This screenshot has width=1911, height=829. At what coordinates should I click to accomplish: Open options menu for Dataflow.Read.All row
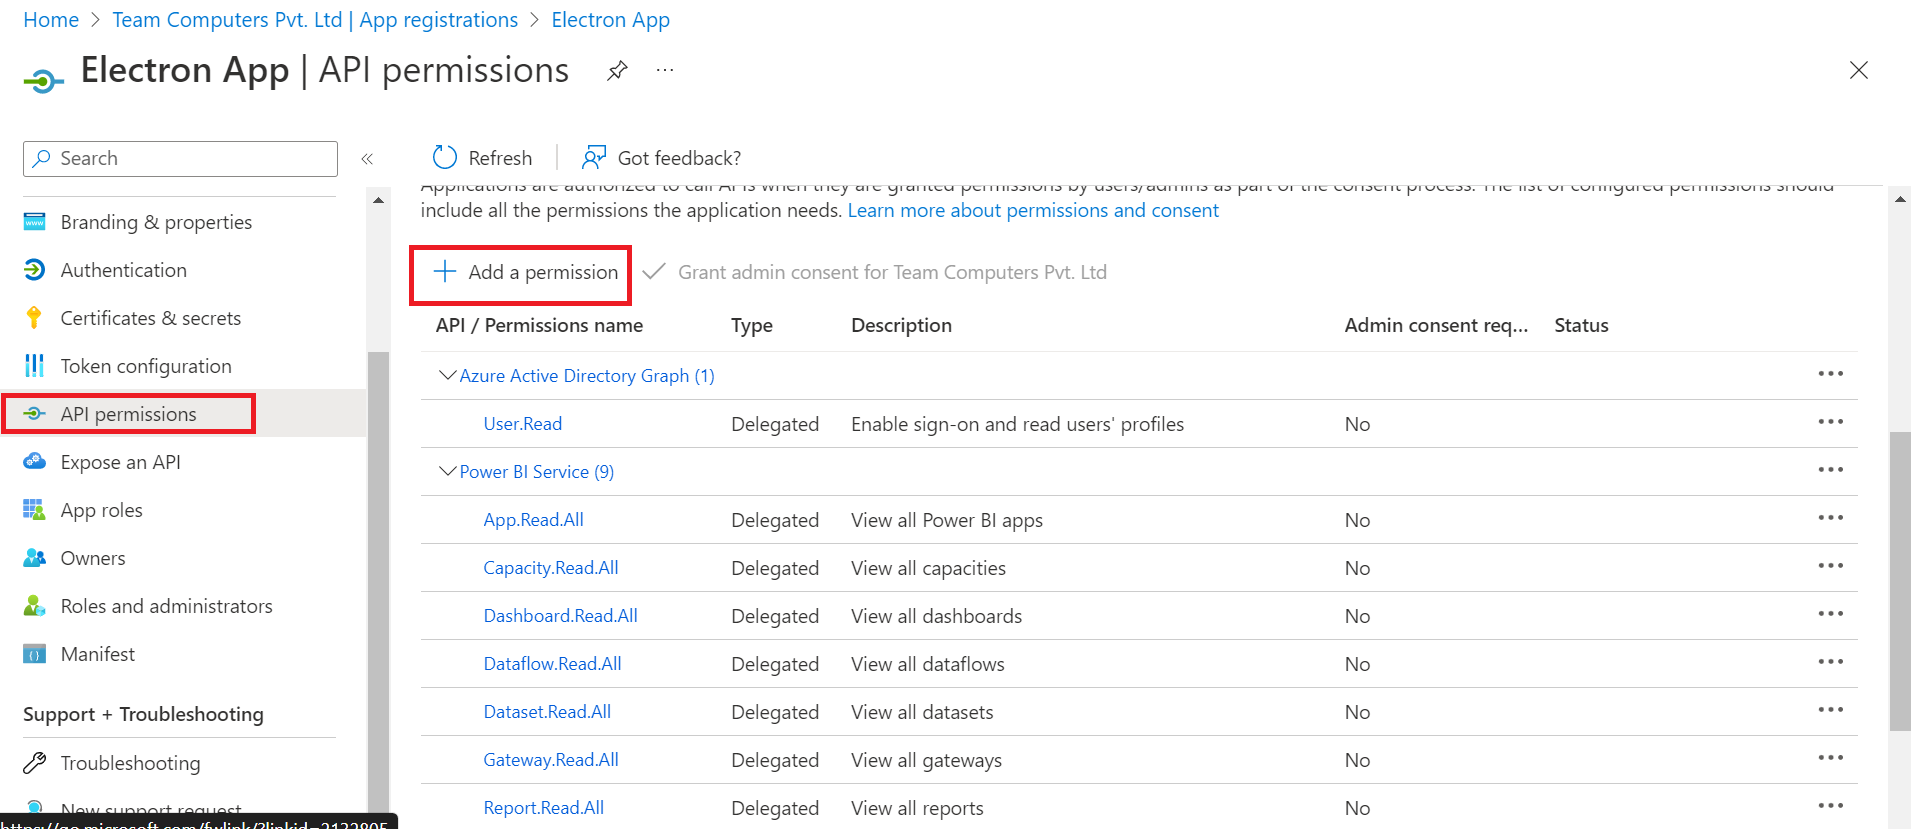coord(1830,662)
